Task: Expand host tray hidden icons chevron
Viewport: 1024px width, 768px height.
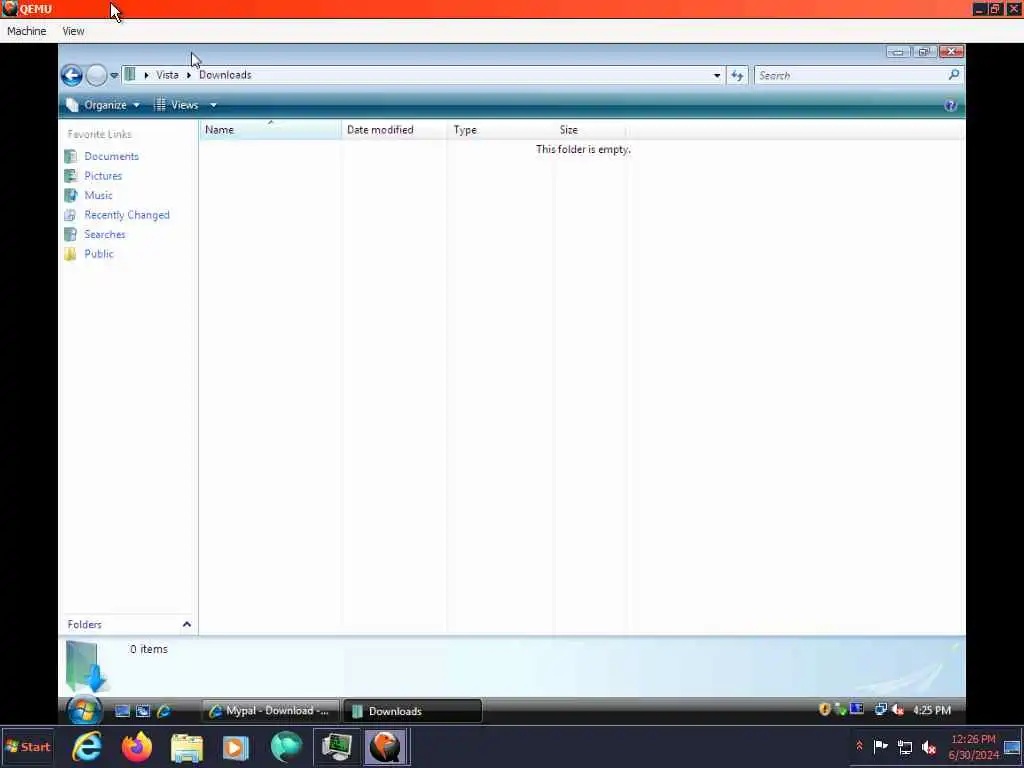Action: [859, 746]
